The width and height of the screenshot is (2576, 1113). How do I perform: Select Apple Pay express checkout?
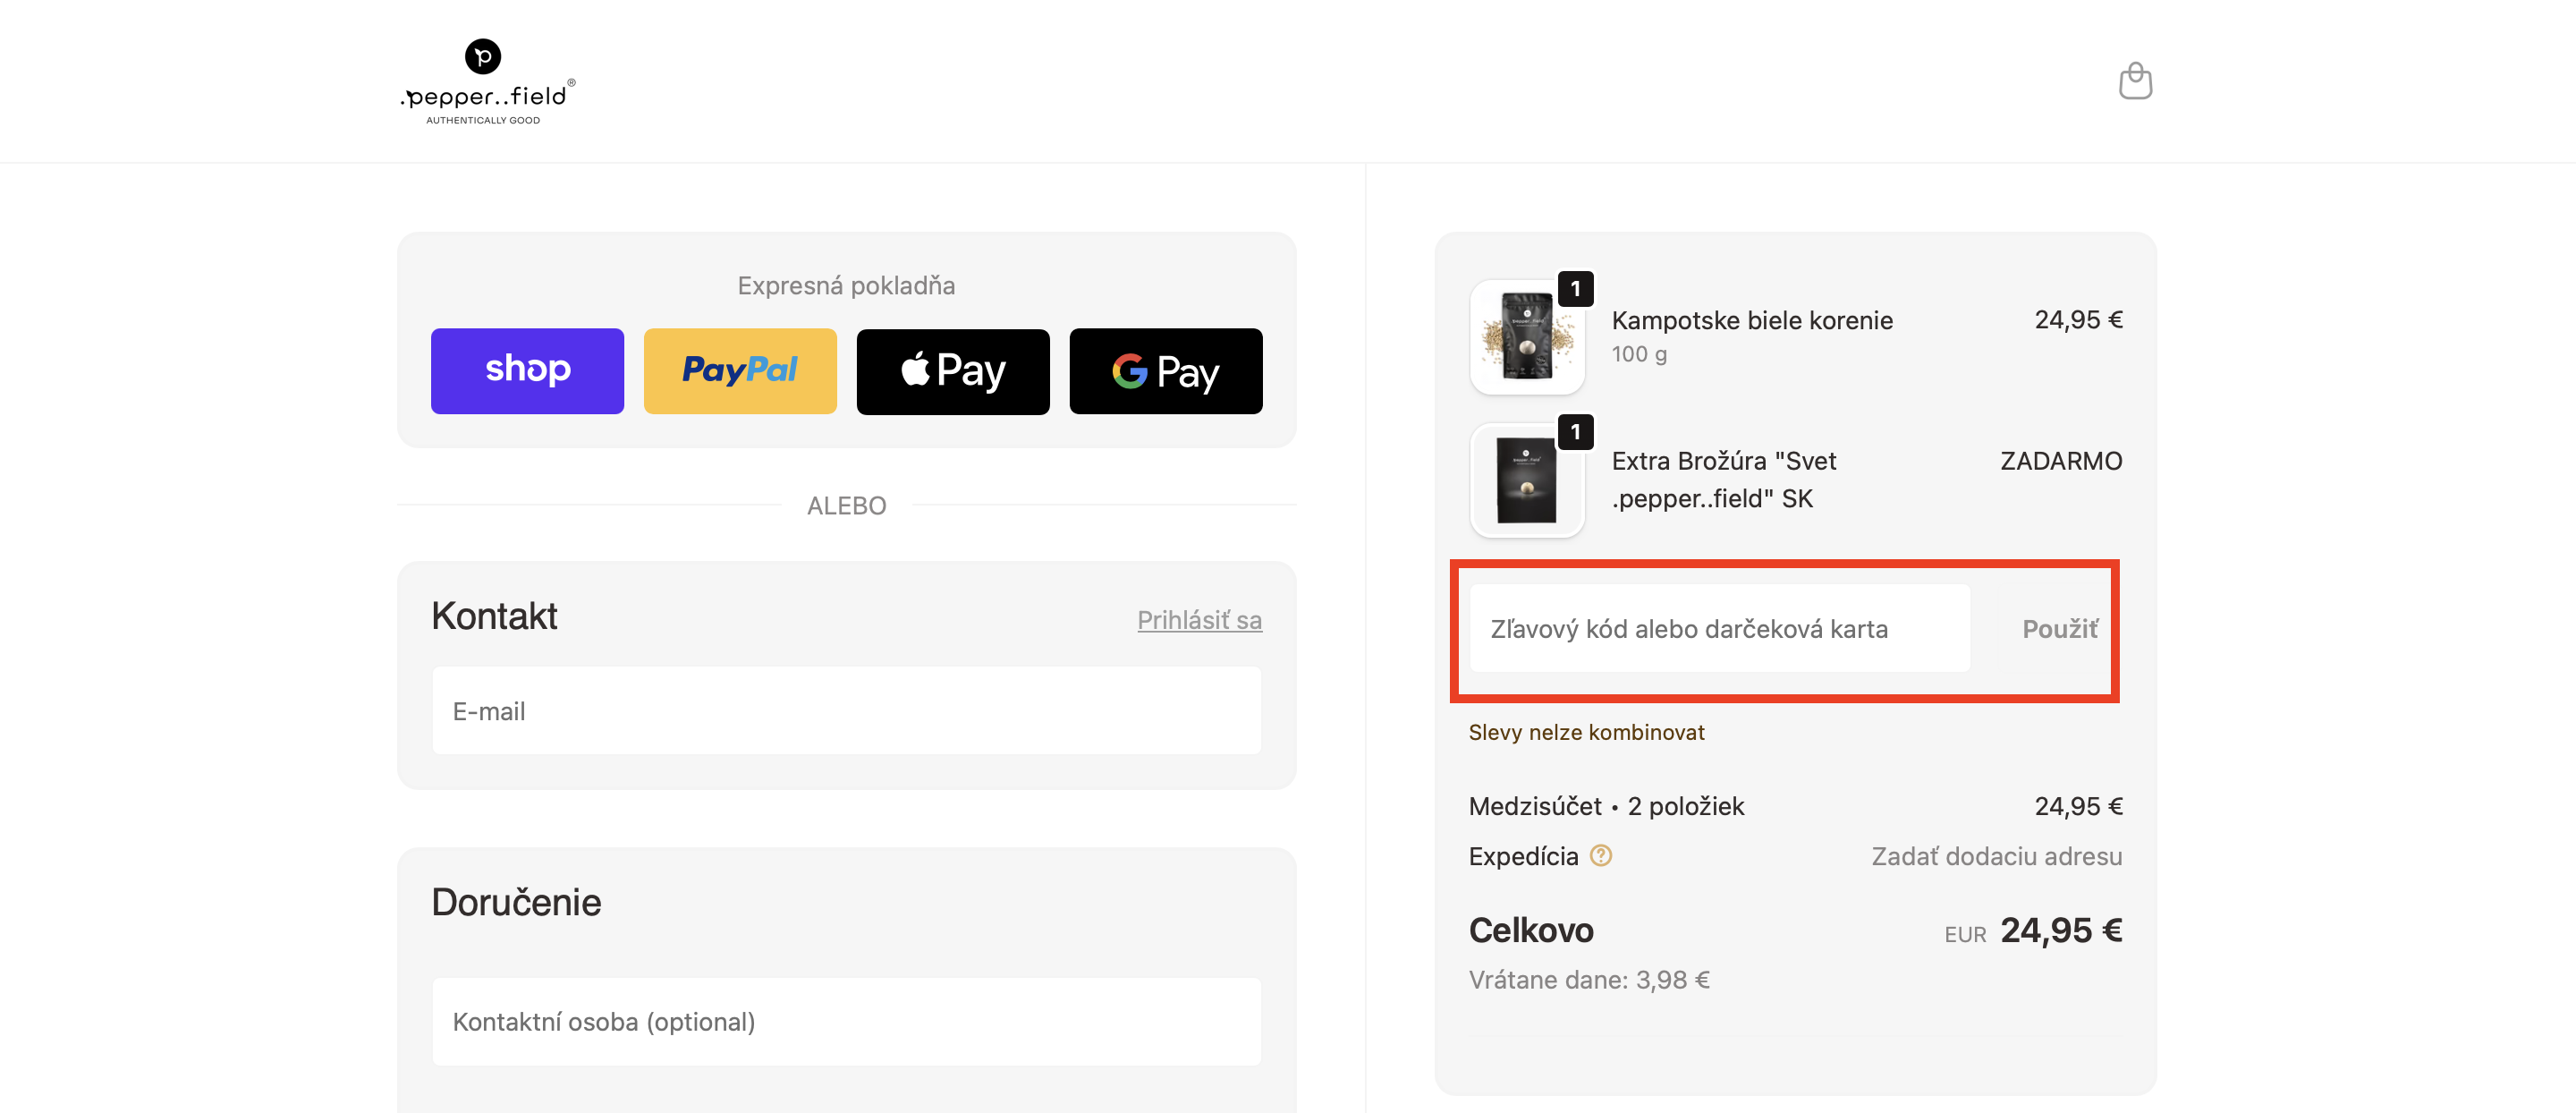952,371
